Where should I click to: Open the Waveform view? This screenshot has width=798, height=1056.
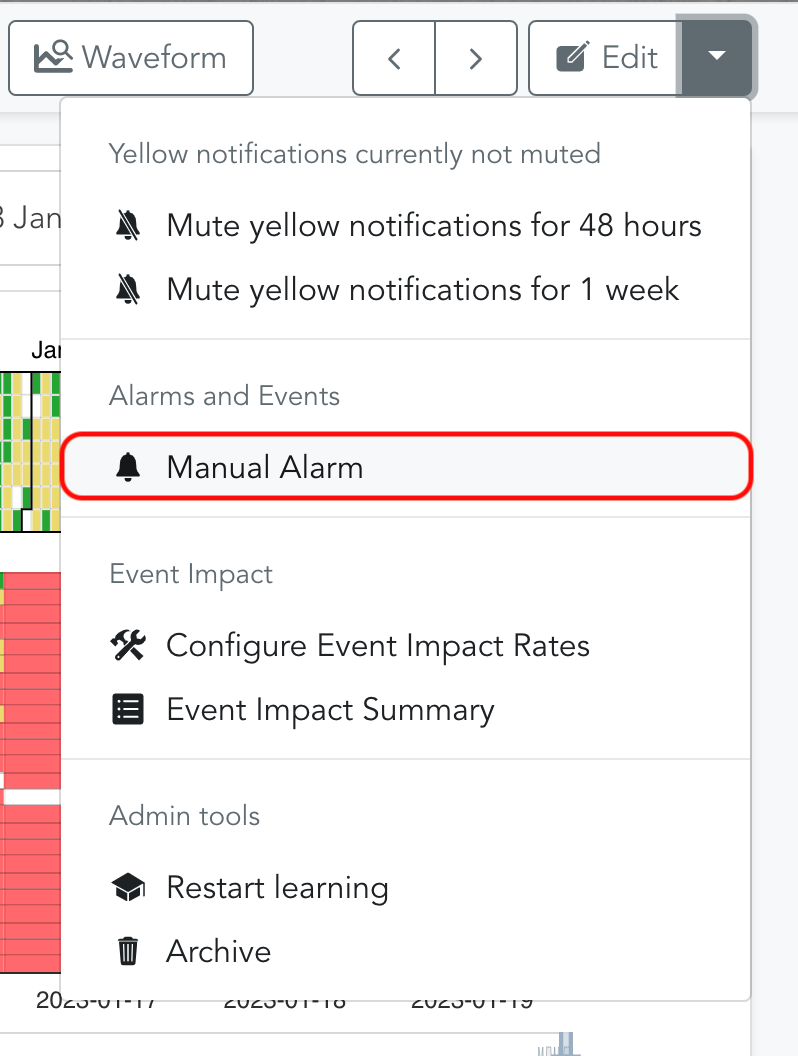pos(131,58)
